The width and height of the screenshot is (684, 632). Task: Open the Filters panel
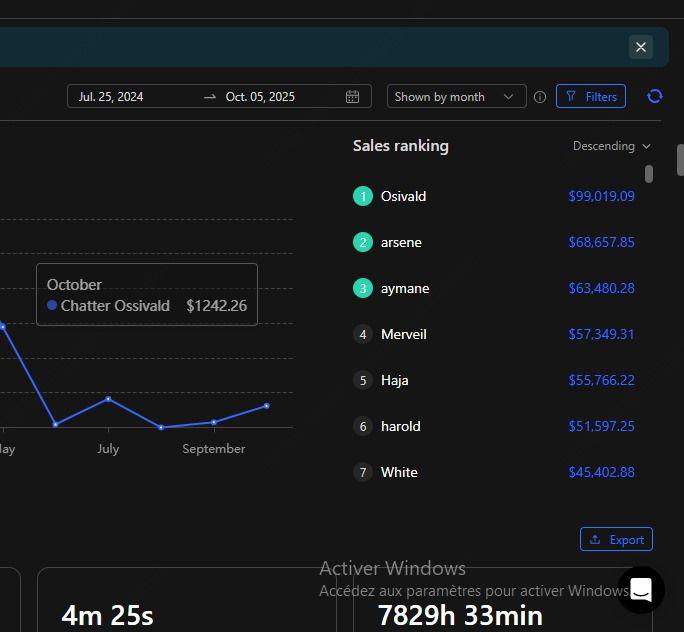point(590,97)
